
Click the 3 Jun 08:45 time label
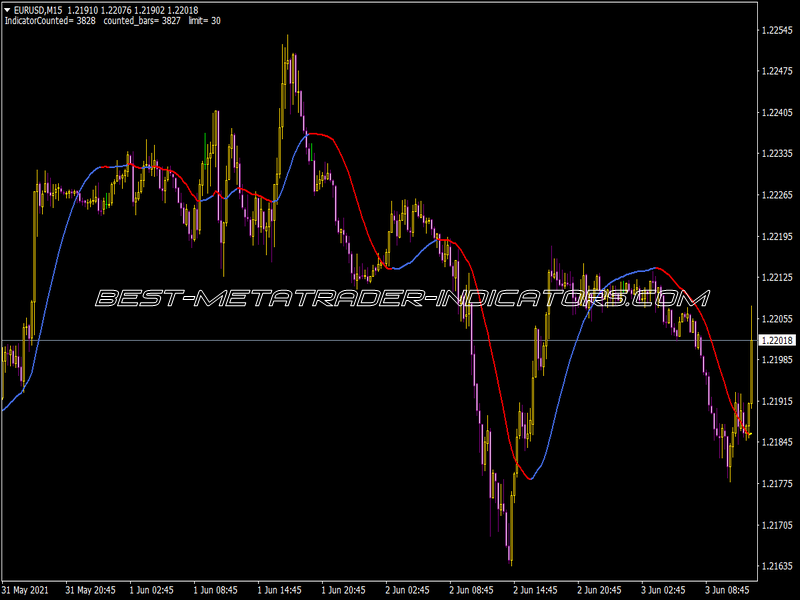click(x=728, y=590)
